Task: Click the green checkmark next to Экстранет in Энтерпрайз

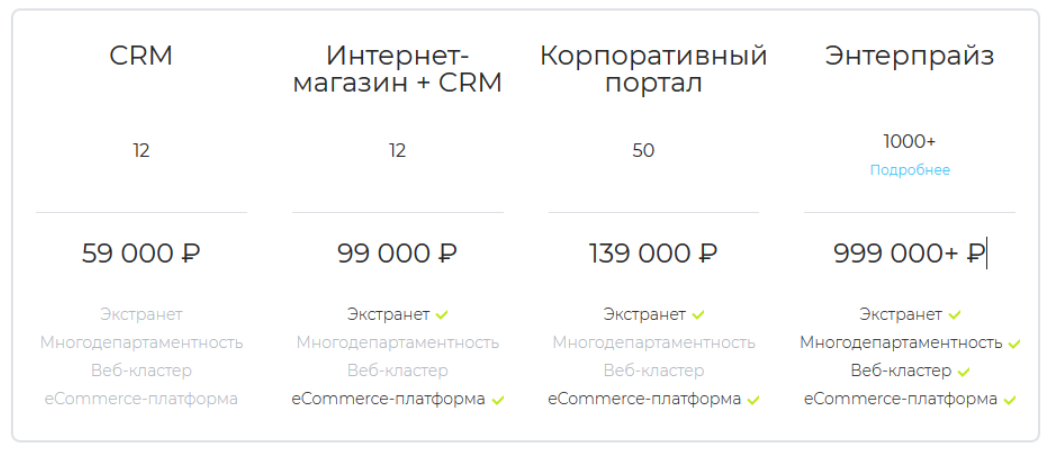Action: [x=954, y=315]
